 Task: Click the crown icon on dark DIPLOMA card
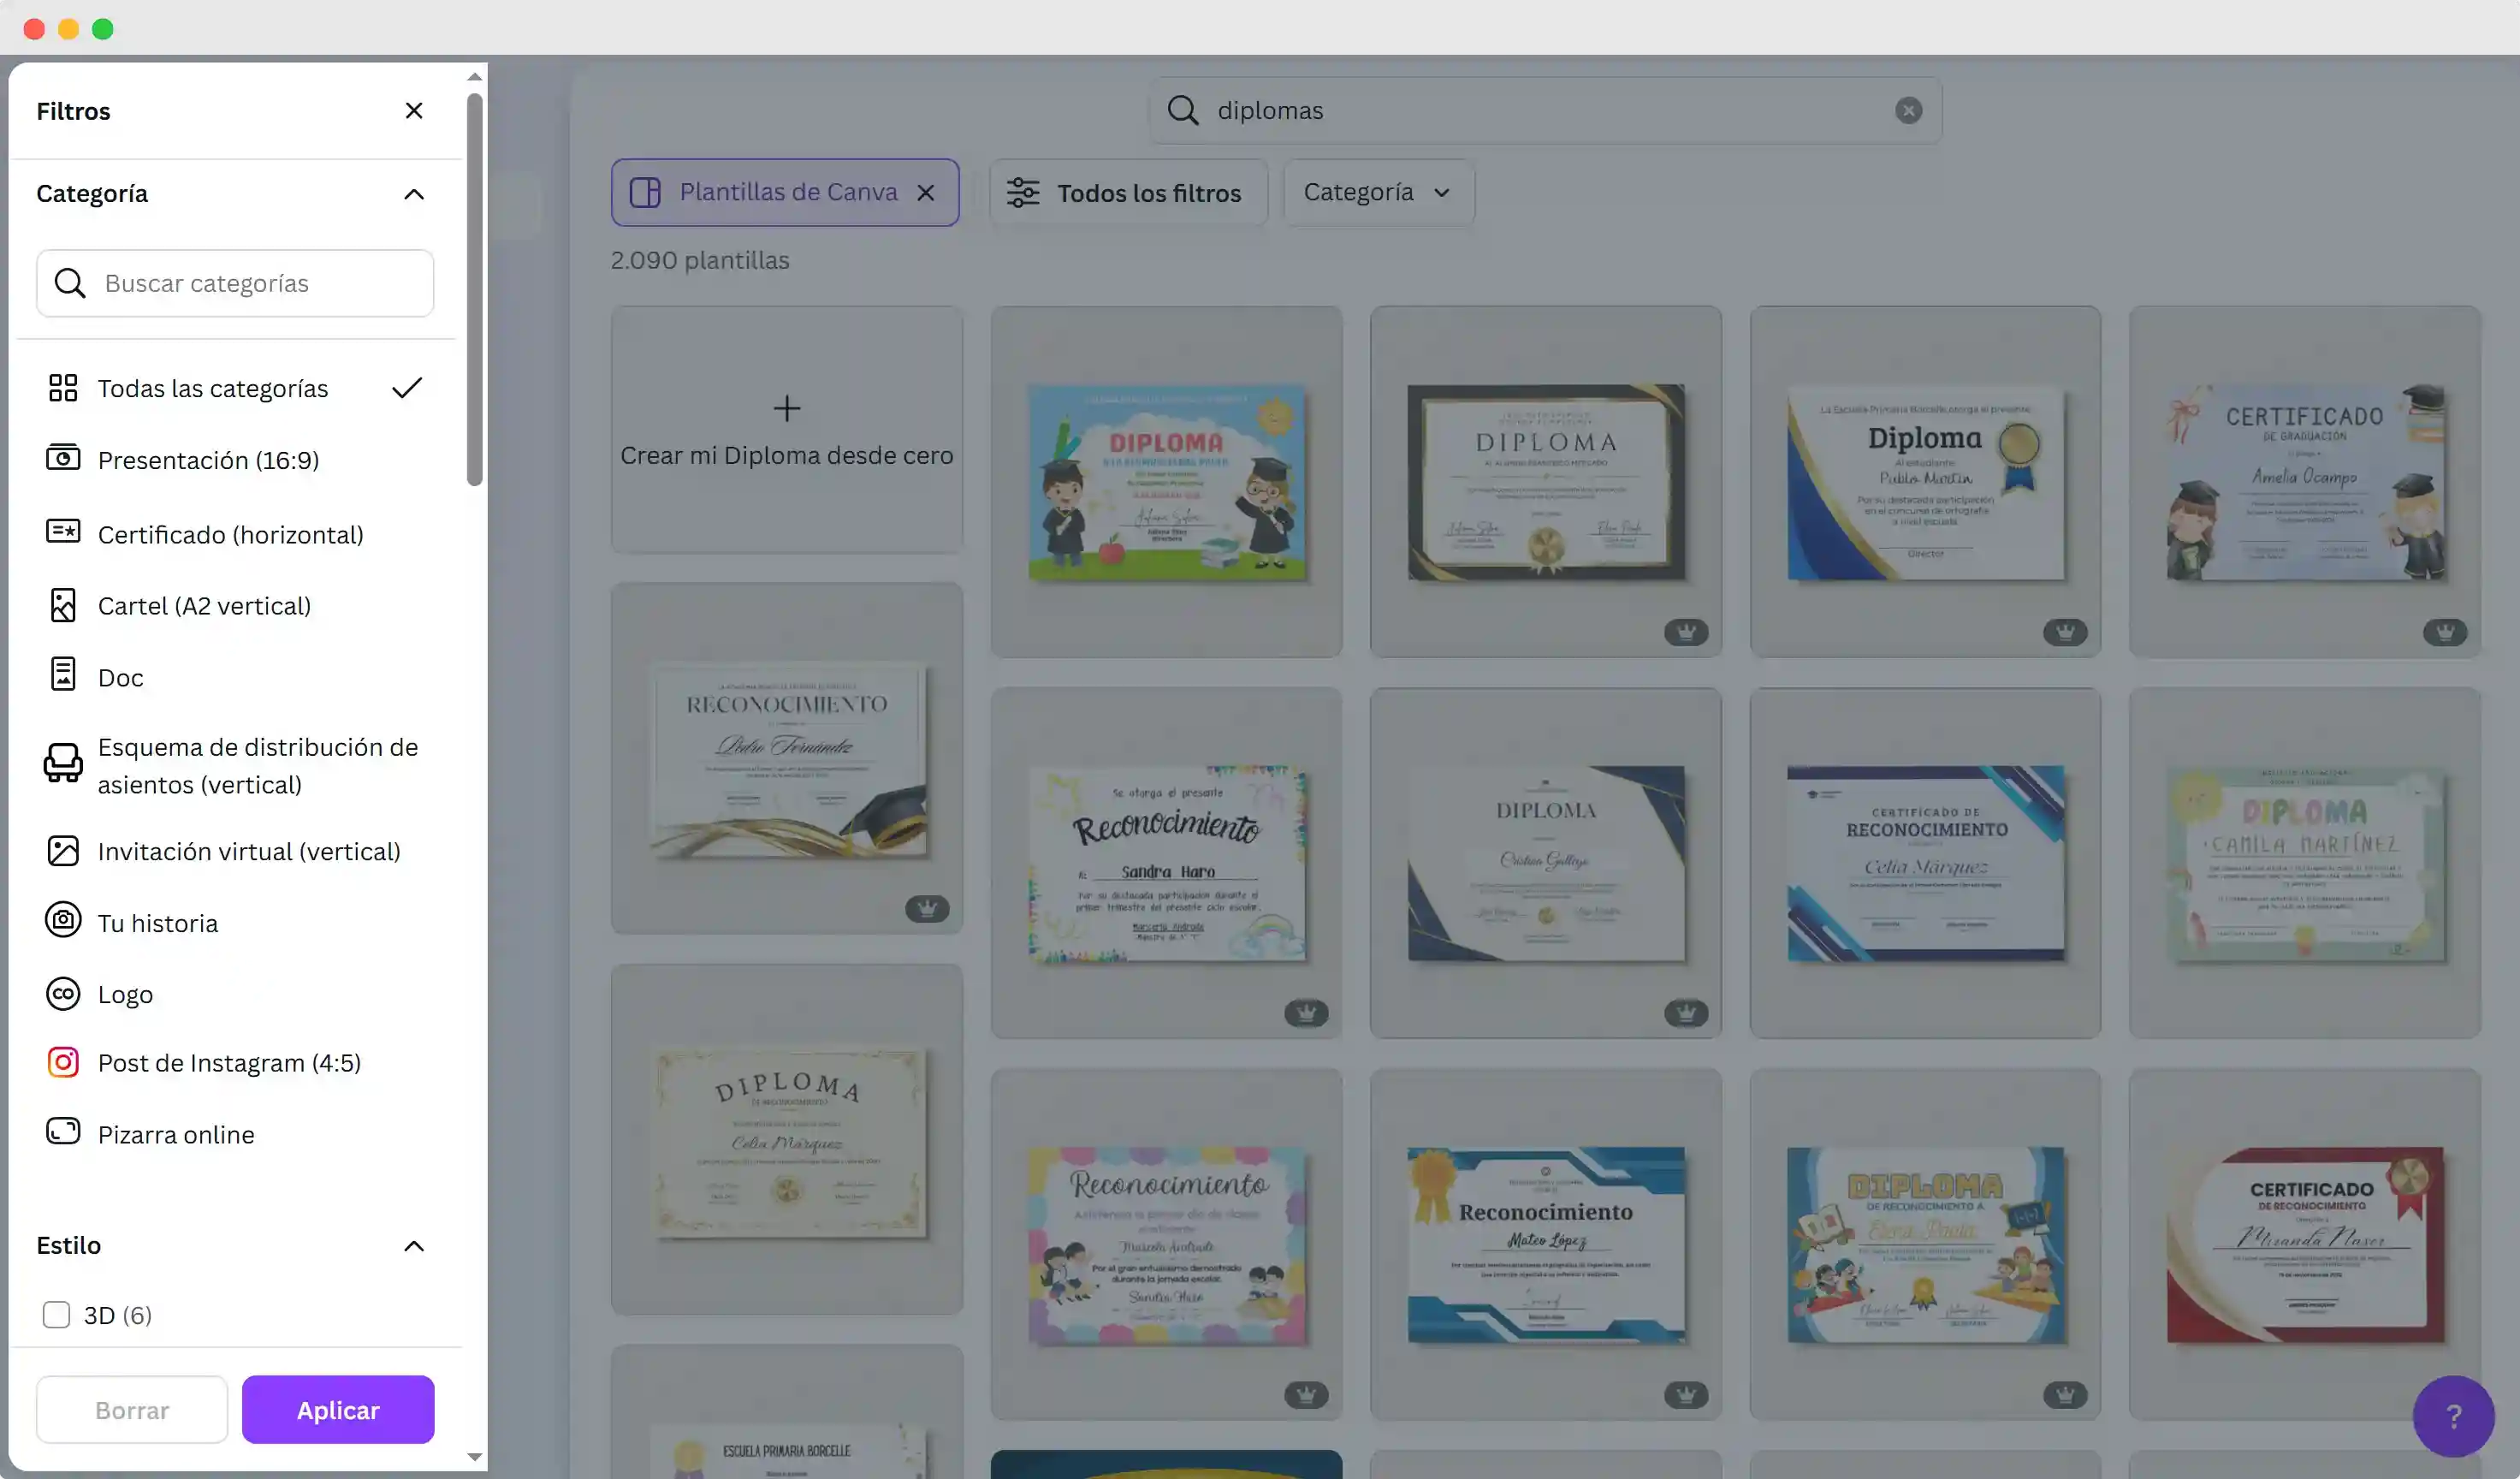coord(1686,632)
